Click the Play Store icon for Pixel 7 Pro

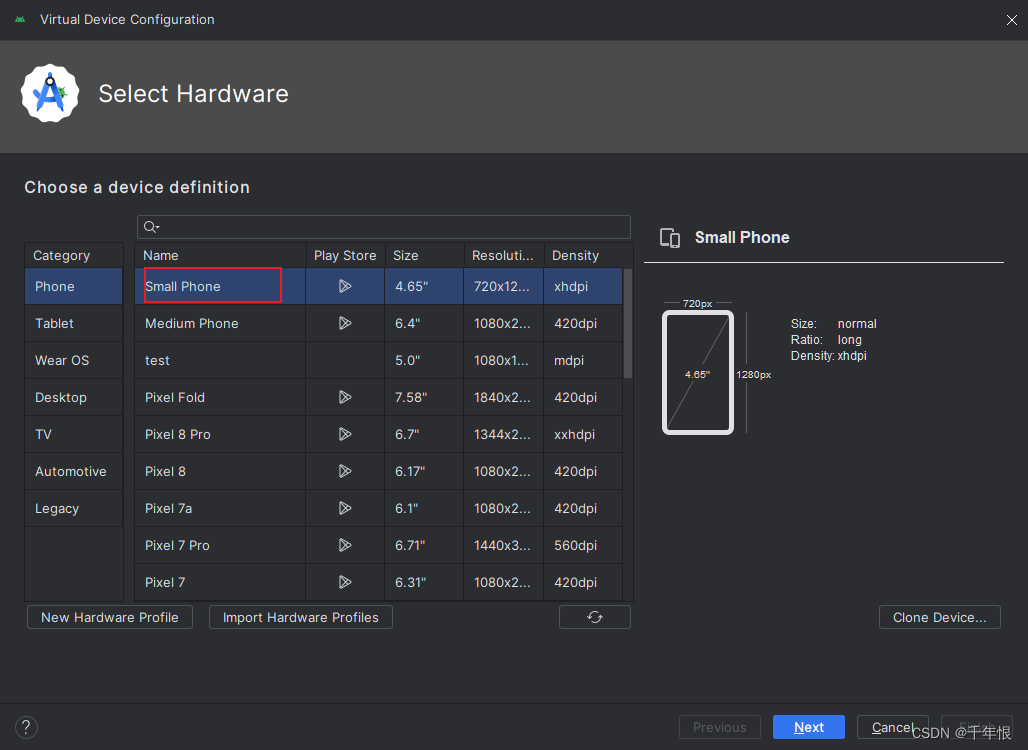(345, 545)
